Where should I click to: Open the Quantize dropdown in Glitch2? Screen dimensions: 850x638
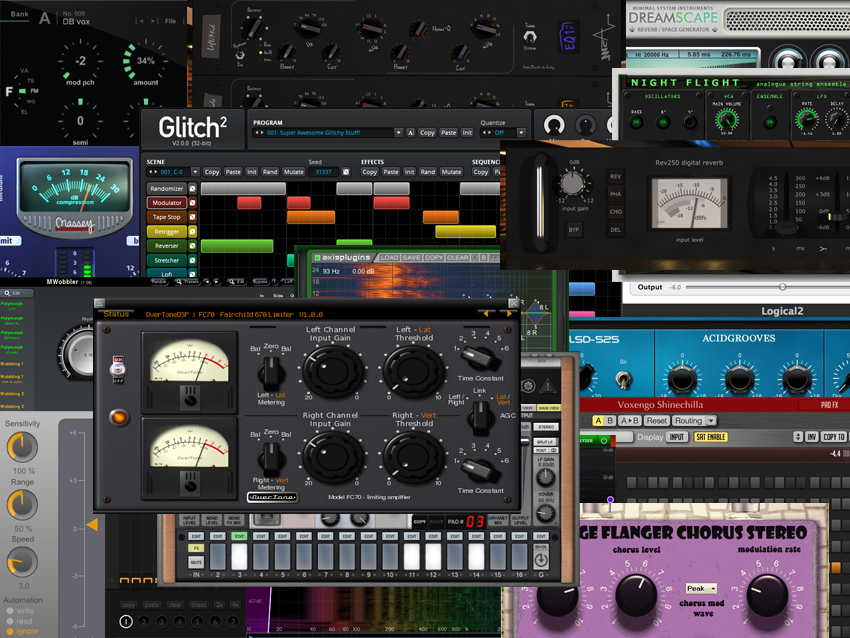(x=521, y=133)
